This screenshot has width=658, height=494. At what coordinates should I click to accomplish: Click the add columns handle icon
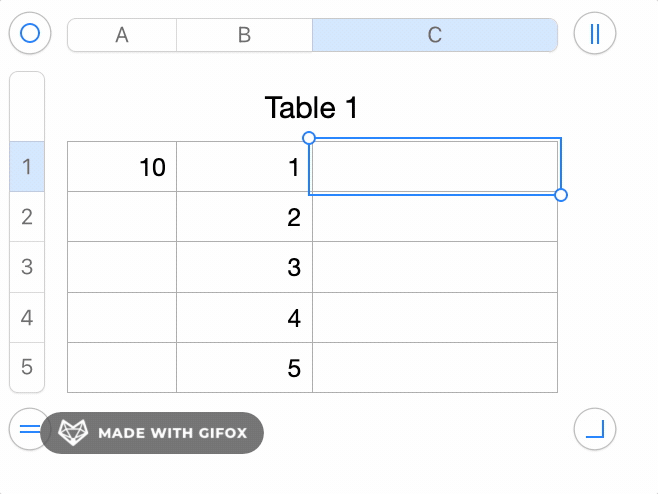click(x=595, y=34)
